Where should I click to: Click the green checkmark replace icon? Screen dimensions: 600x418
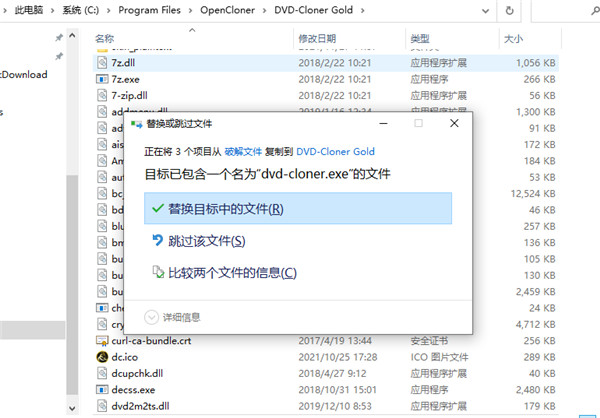(158, 208)
